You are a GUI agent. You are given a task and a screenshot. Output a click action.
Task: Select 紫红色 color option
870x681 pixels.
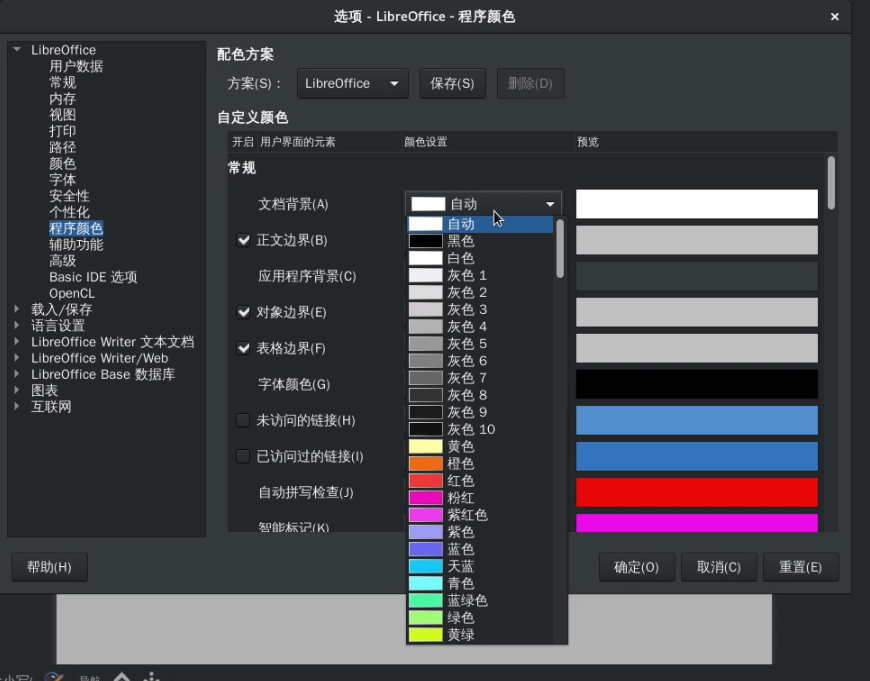[480, 515]
